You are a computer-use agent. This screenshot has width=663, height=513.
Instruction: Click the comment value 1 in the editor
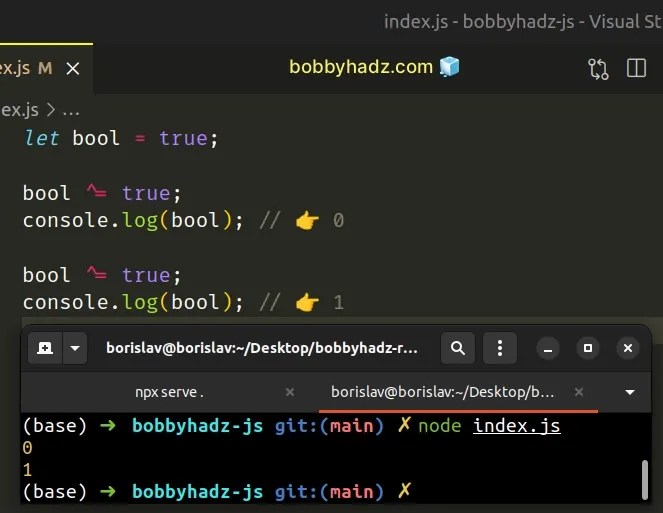[338, 302]
